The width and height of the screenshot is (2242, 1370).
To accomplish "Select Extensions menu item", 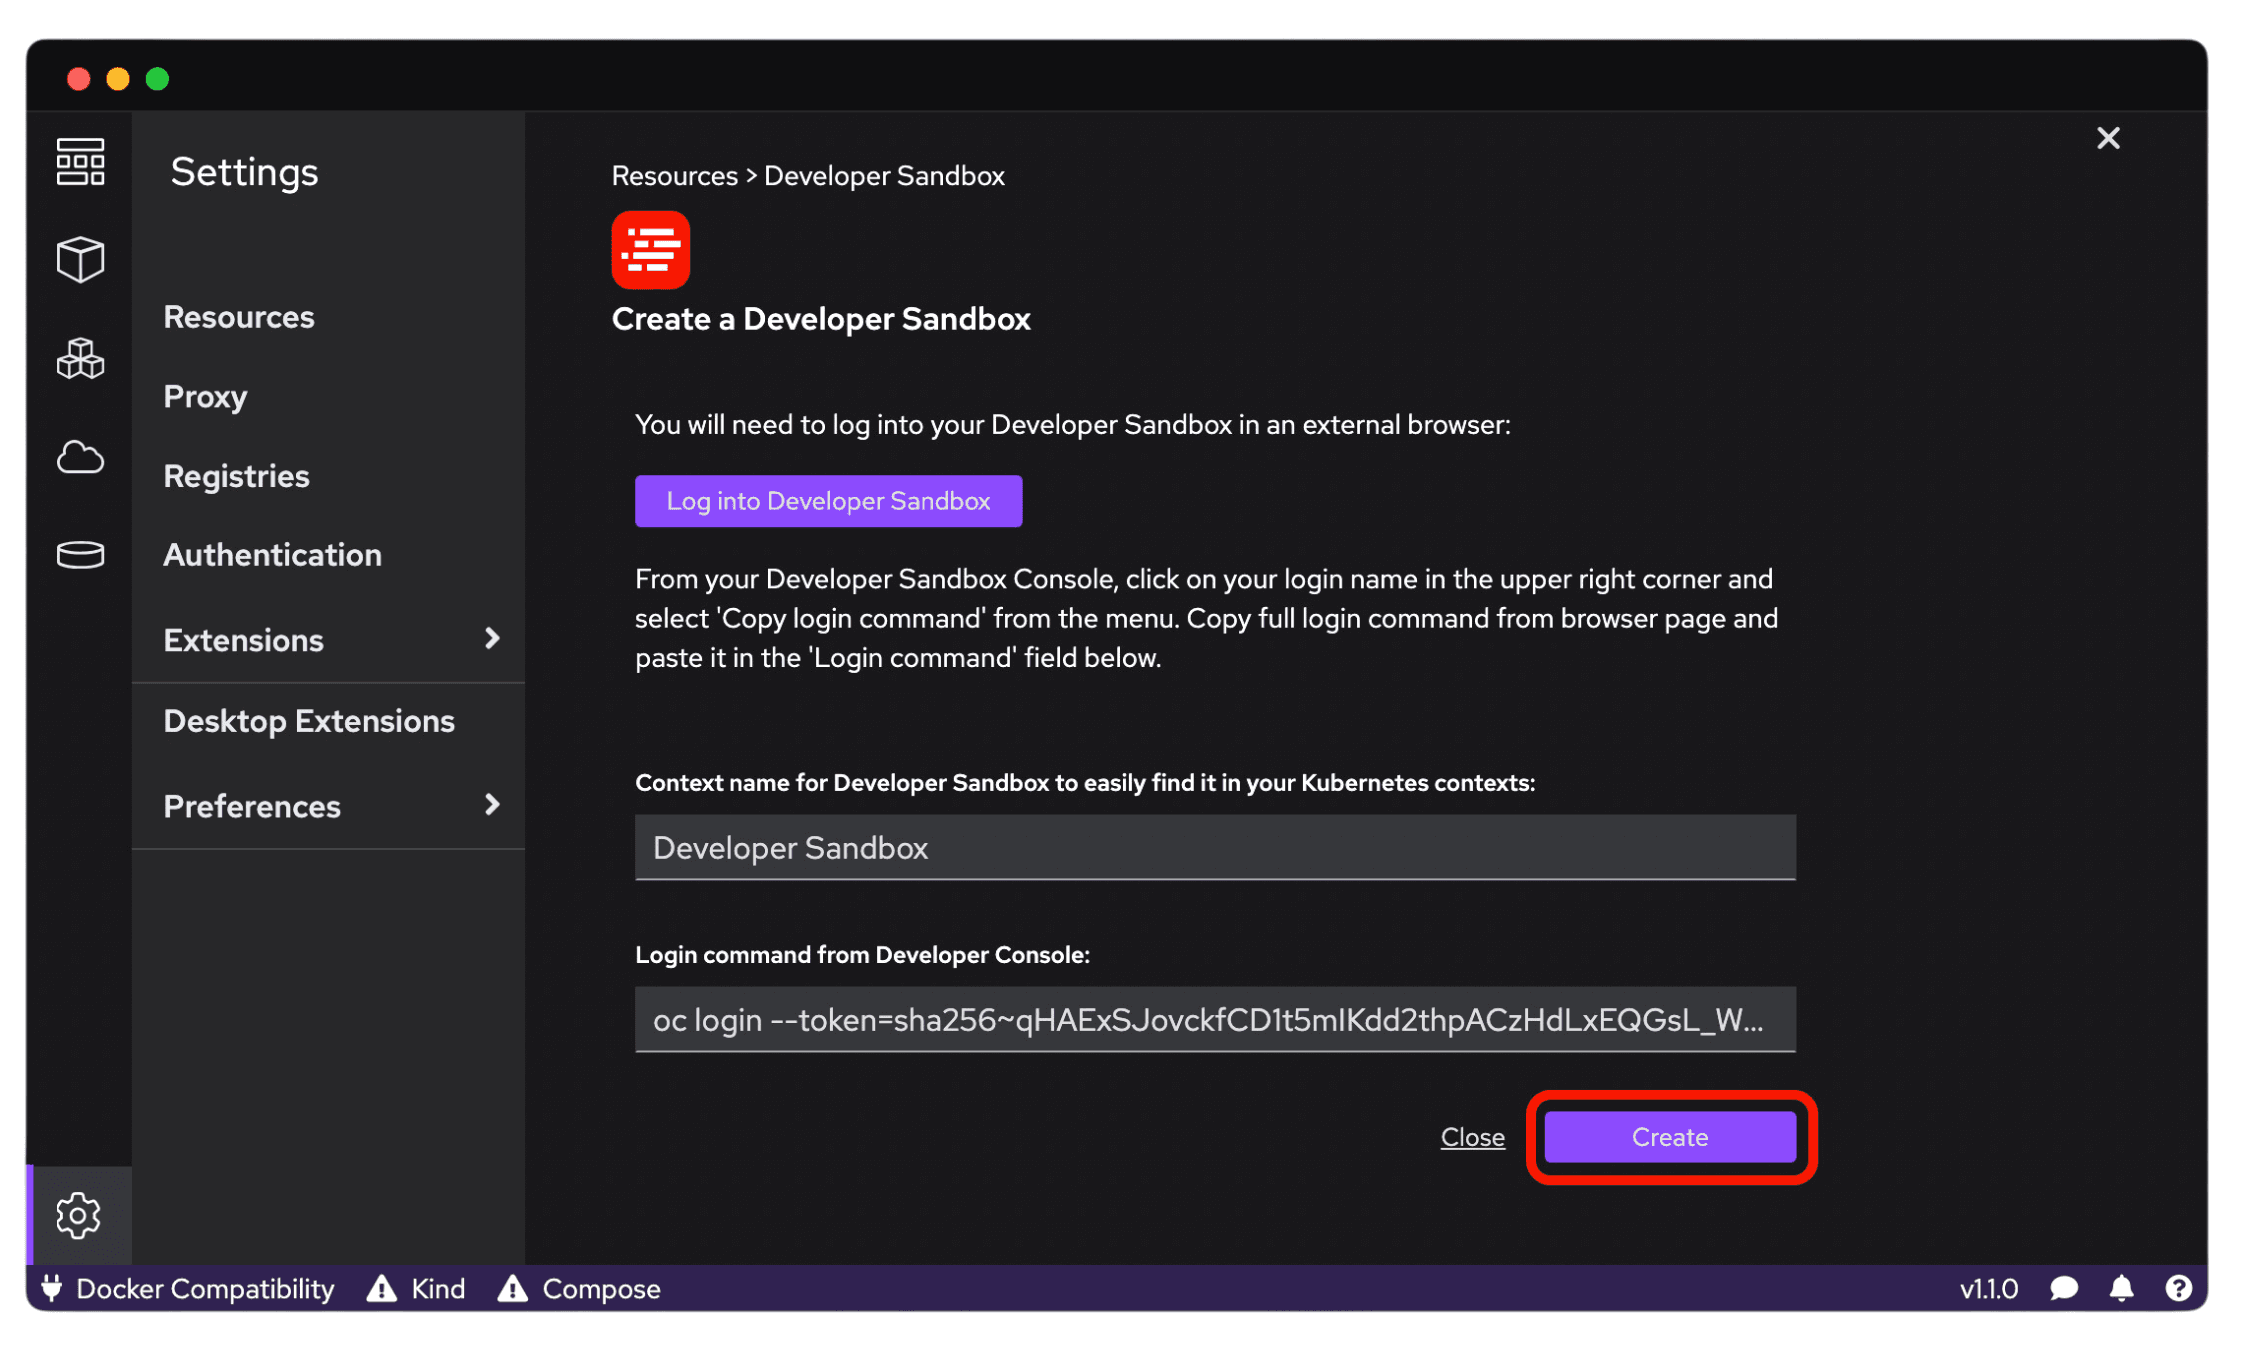I will (328, 640).
